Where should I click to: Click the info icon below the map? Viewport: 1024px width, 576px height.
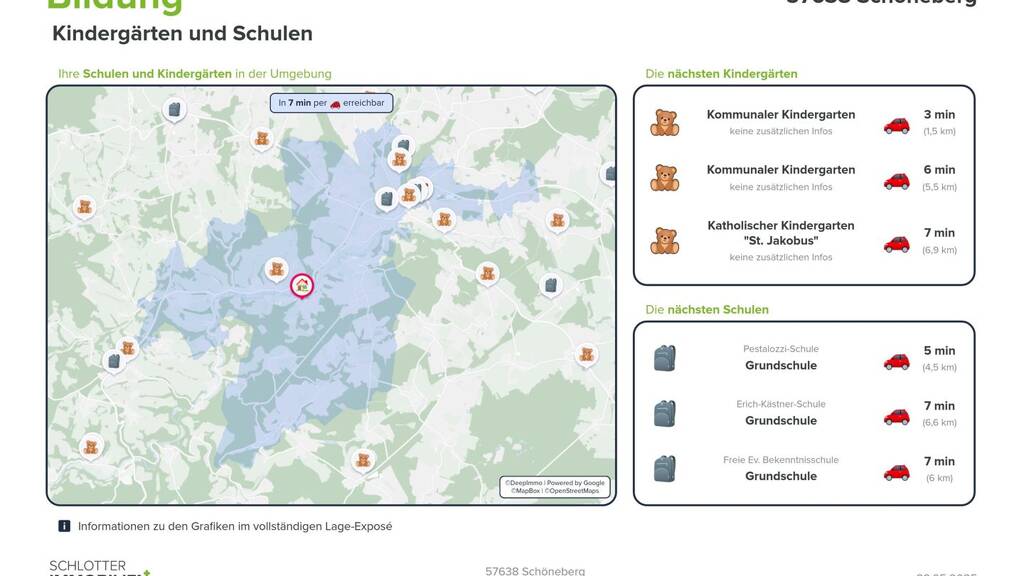64,526
